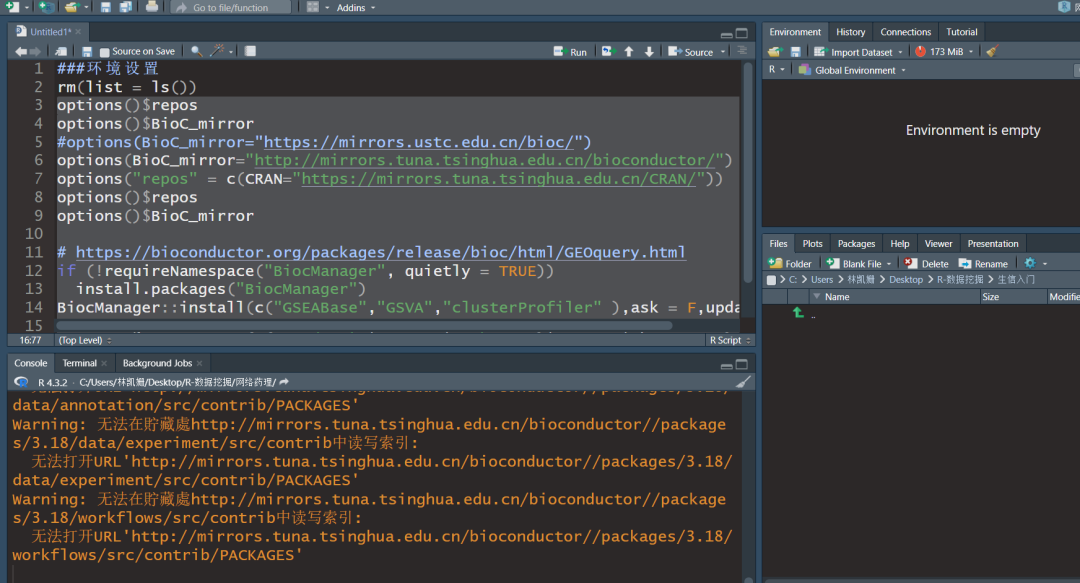The image size is (1080, 583).
Task: Close the Untitled1 tab
Action: click(x=78, y=32)
